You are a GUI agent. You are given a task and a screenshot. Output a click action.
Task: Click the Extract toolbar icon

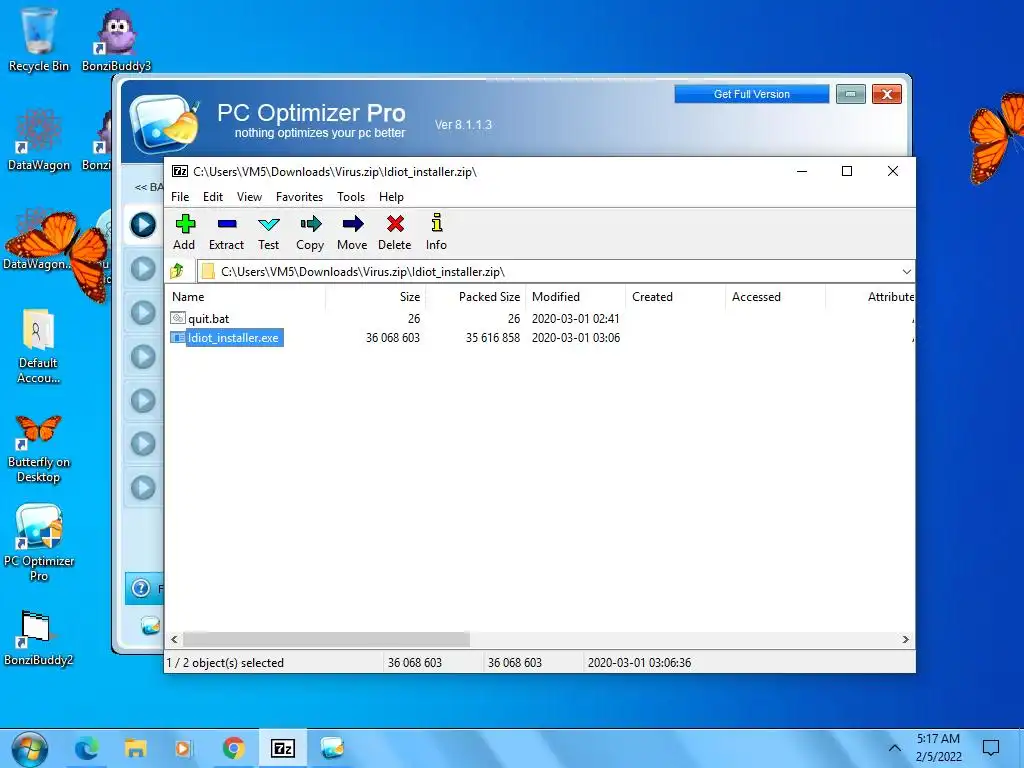click(226, 232)
